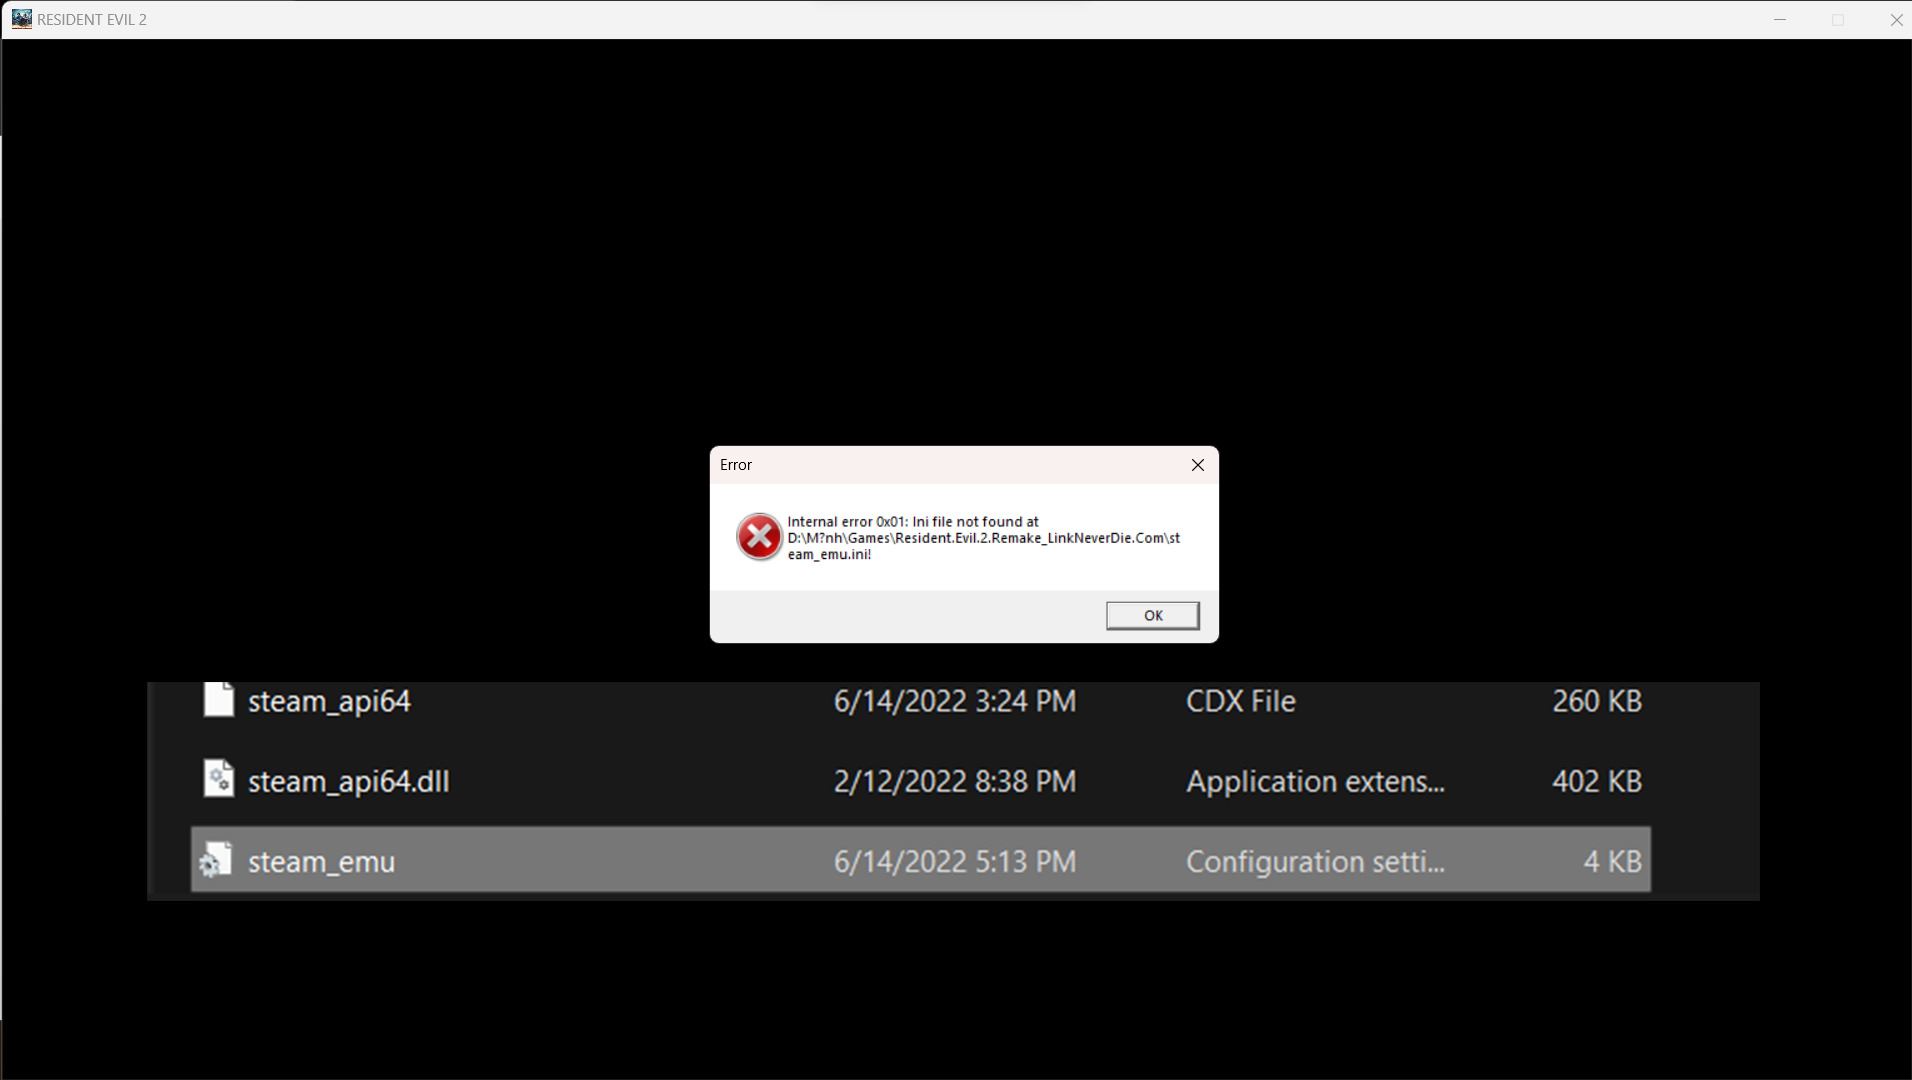
Task: Click the error message text about ini file
Action: pos(984,538)
